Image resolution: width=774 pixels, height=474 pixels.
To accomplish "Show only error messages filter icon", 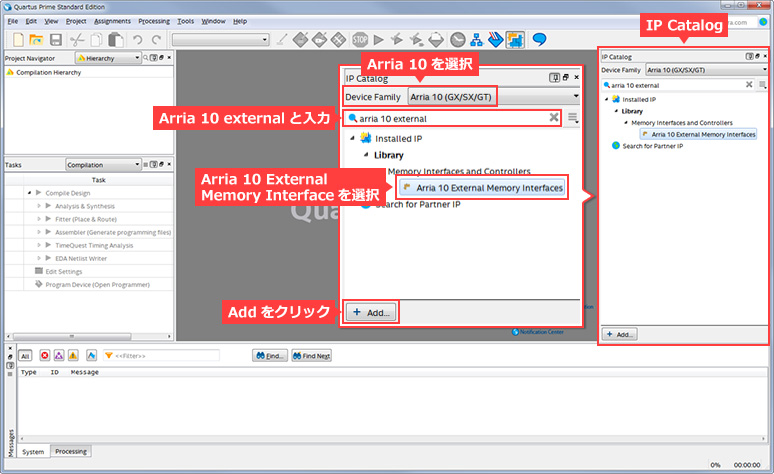I will 45,356.
